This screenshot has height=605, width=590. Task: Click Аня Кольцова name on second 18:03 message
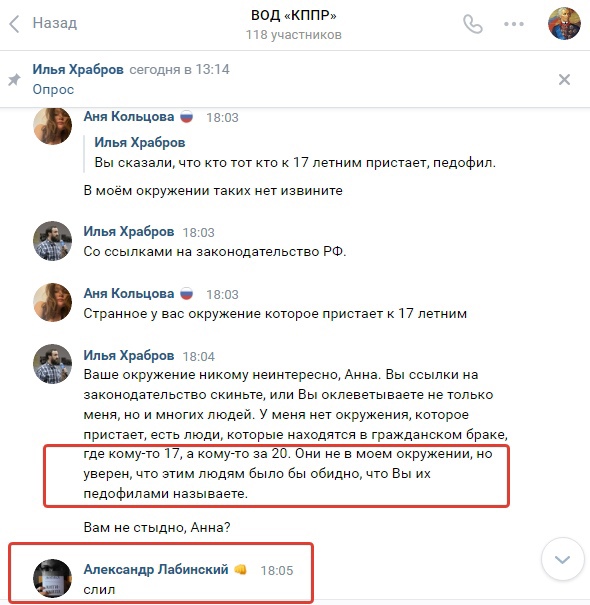[x=129, y=294]
